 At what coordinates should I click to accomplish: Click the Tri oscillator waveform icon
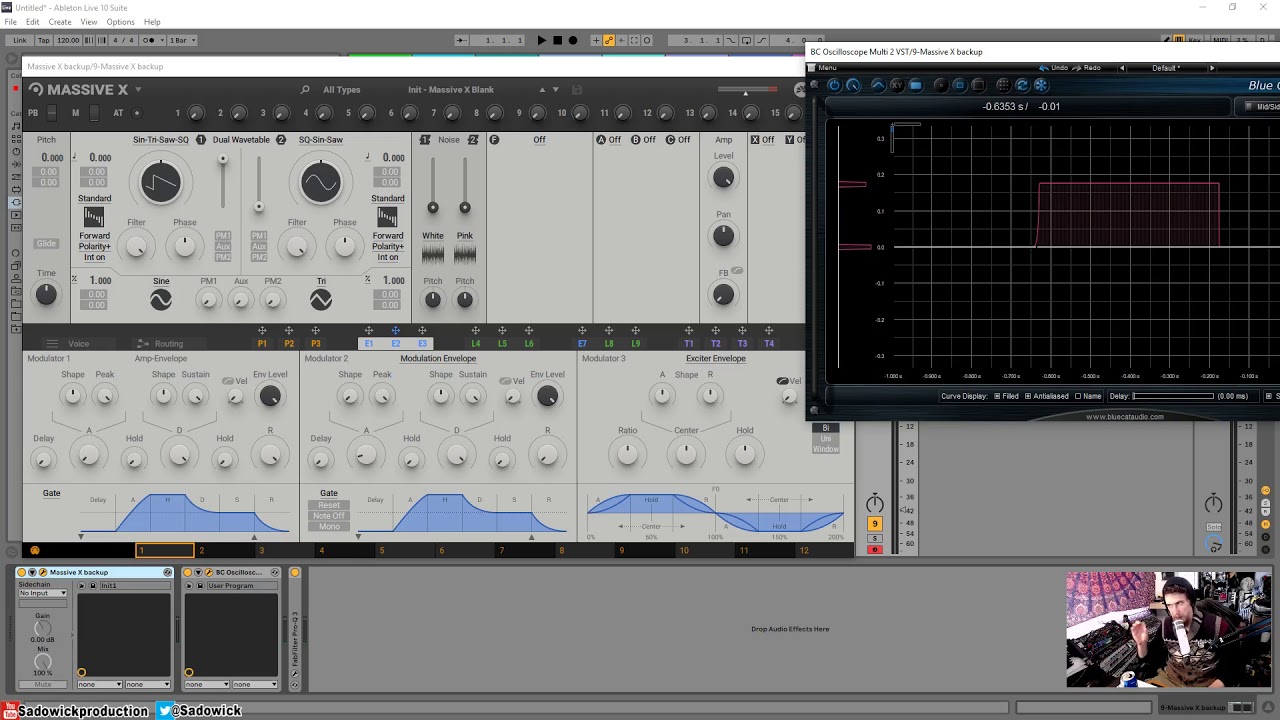click(321, 300)
